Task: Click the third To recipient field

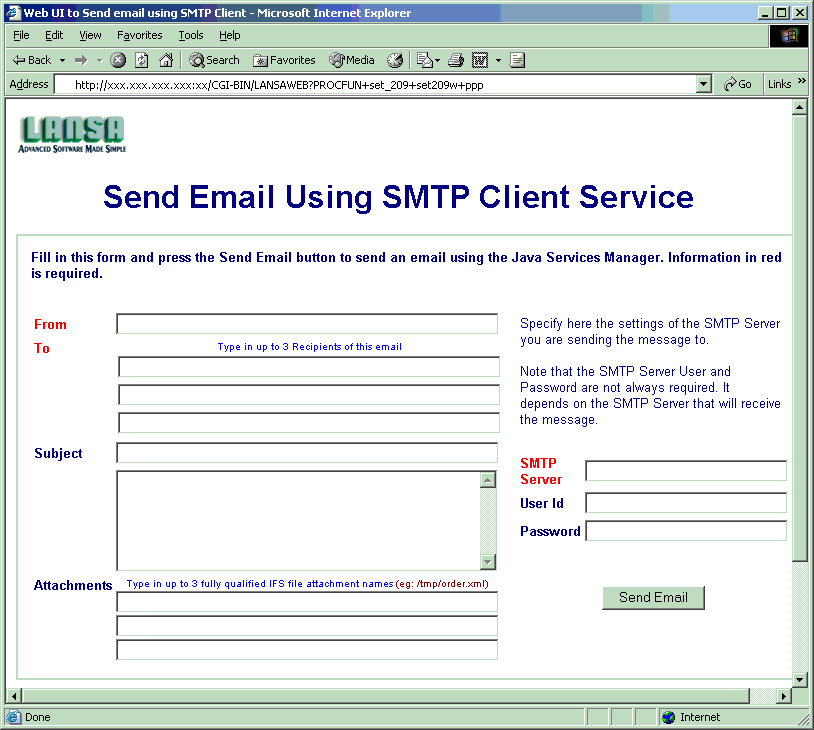Action: 309,423
